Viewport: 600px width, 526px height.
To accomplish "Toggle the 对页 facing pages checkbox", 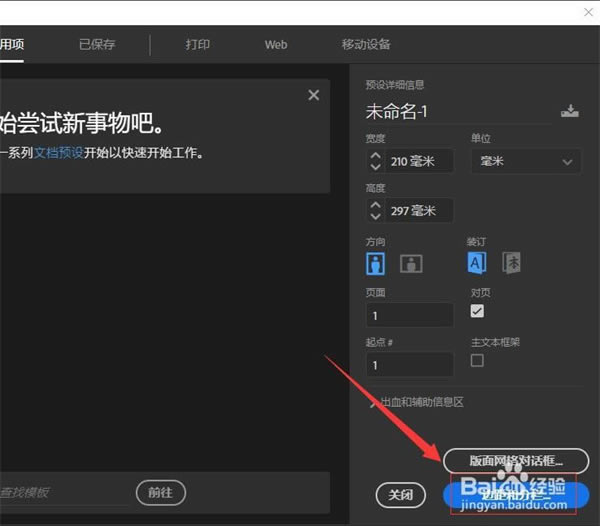I will click(x=477, y=311).
